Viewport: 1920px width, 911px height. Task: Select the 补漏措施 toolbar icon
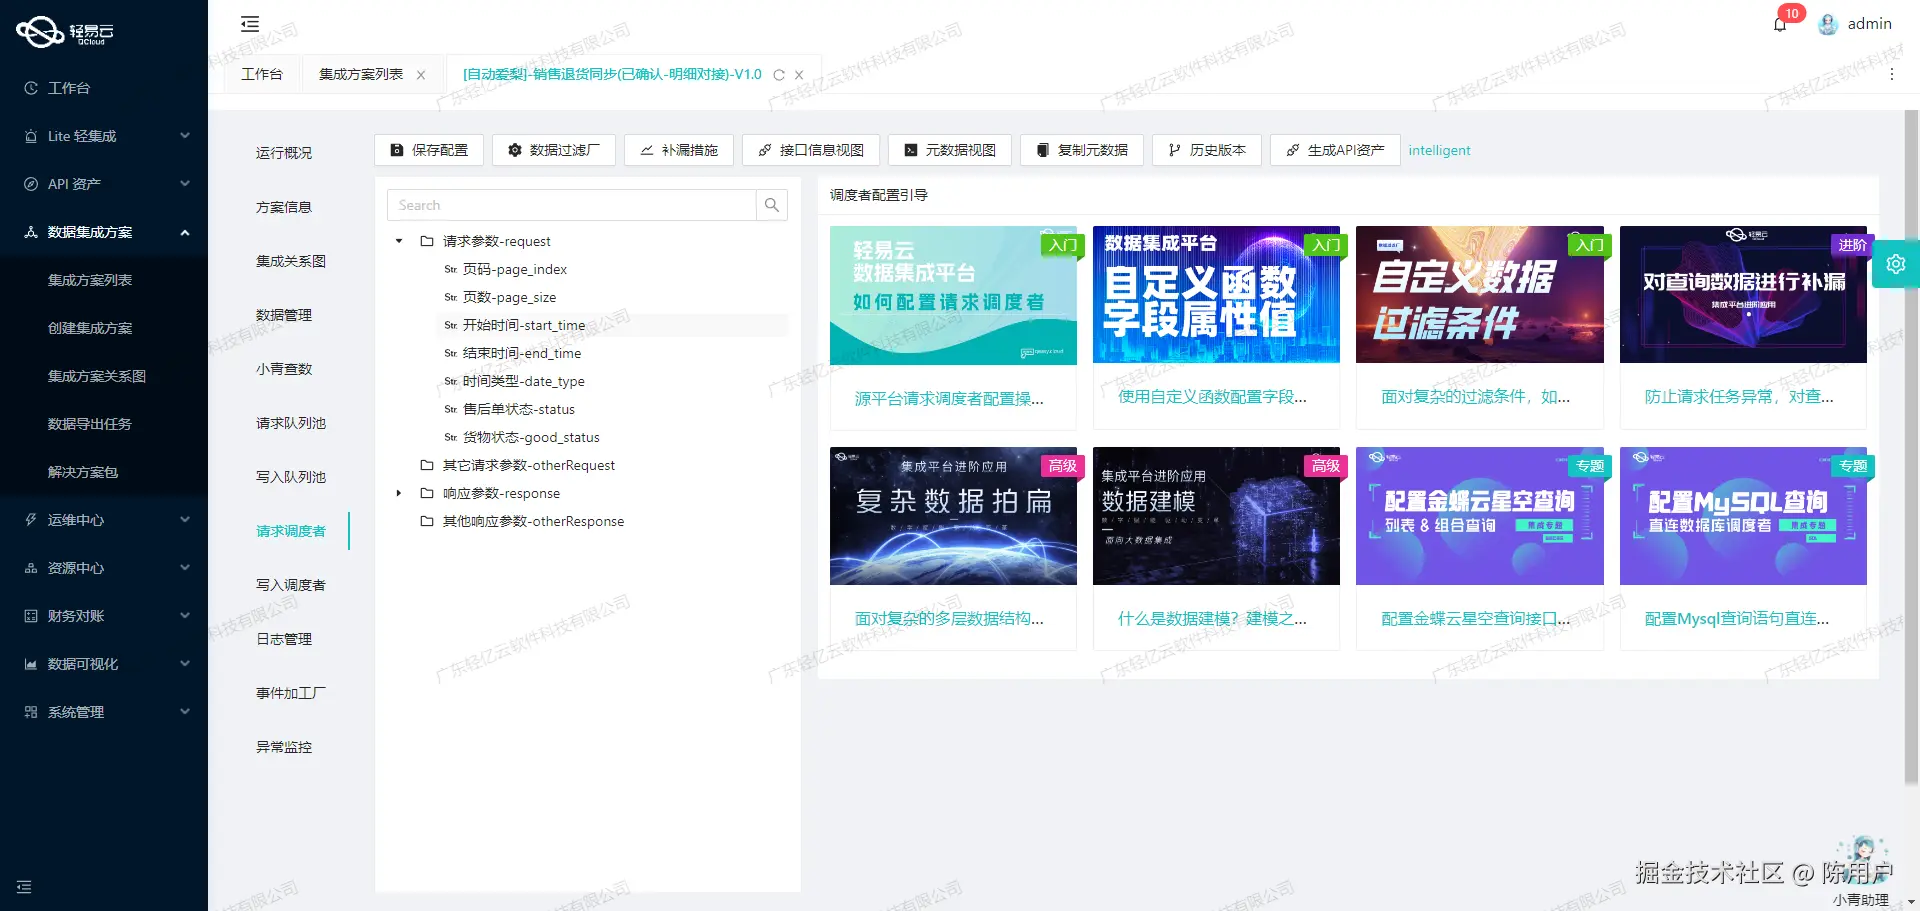644,150
